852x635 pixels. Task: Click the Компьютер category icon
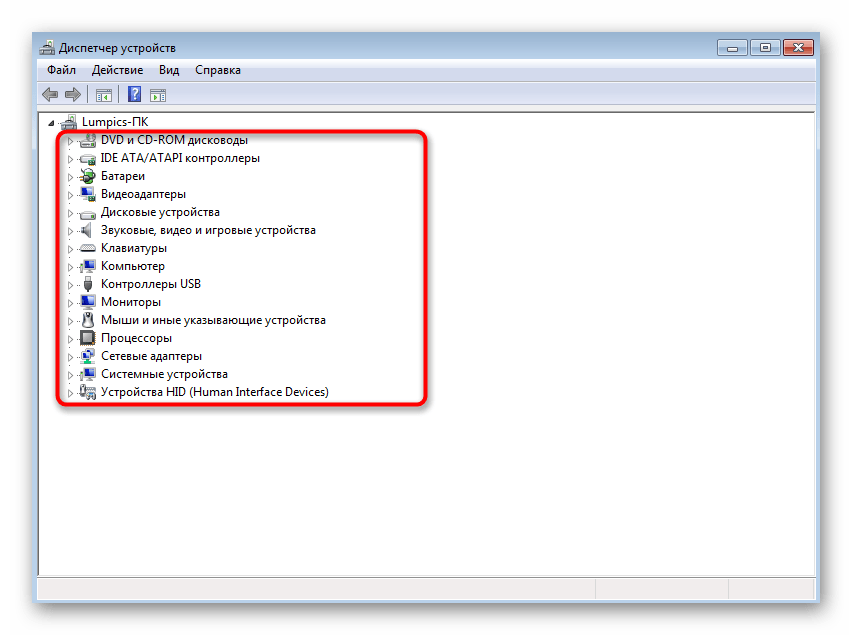point(87,266)
